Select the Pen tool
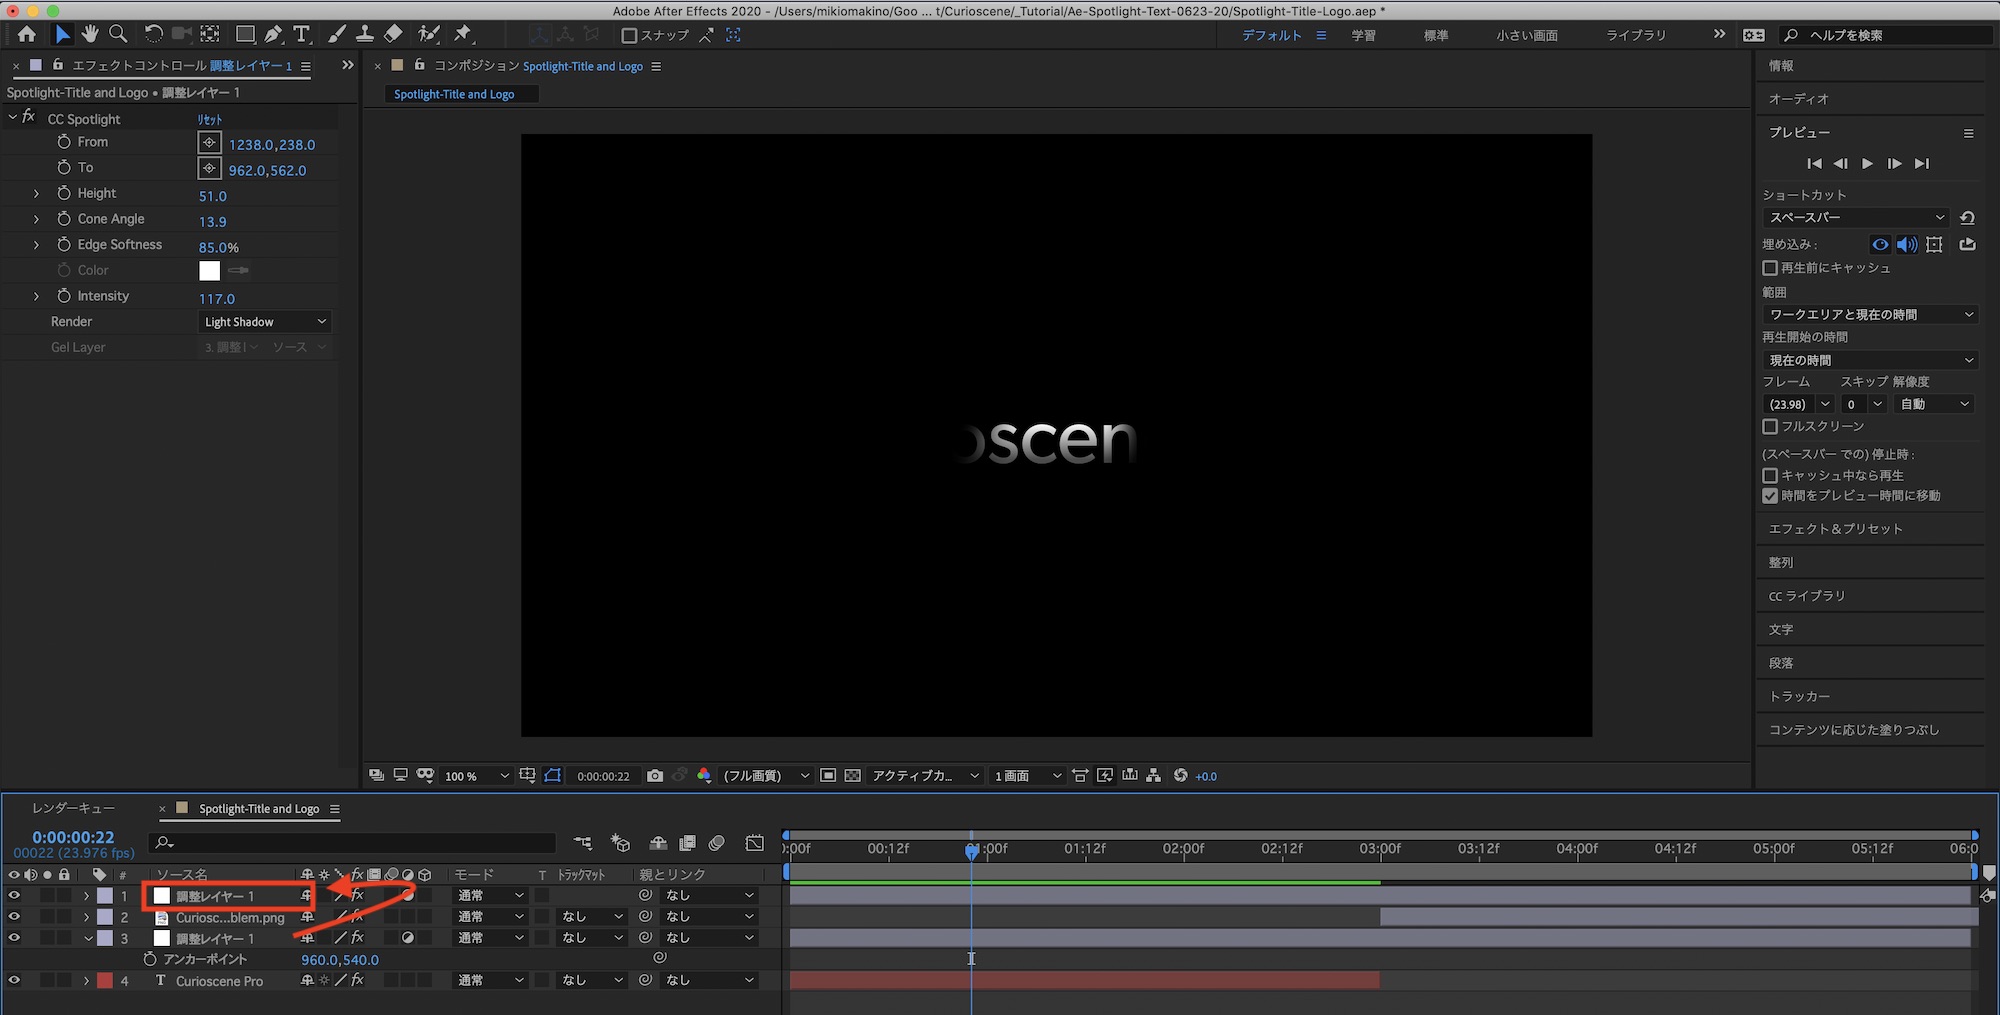This screenshot has width=2000, height=1015. coord(273,34)
